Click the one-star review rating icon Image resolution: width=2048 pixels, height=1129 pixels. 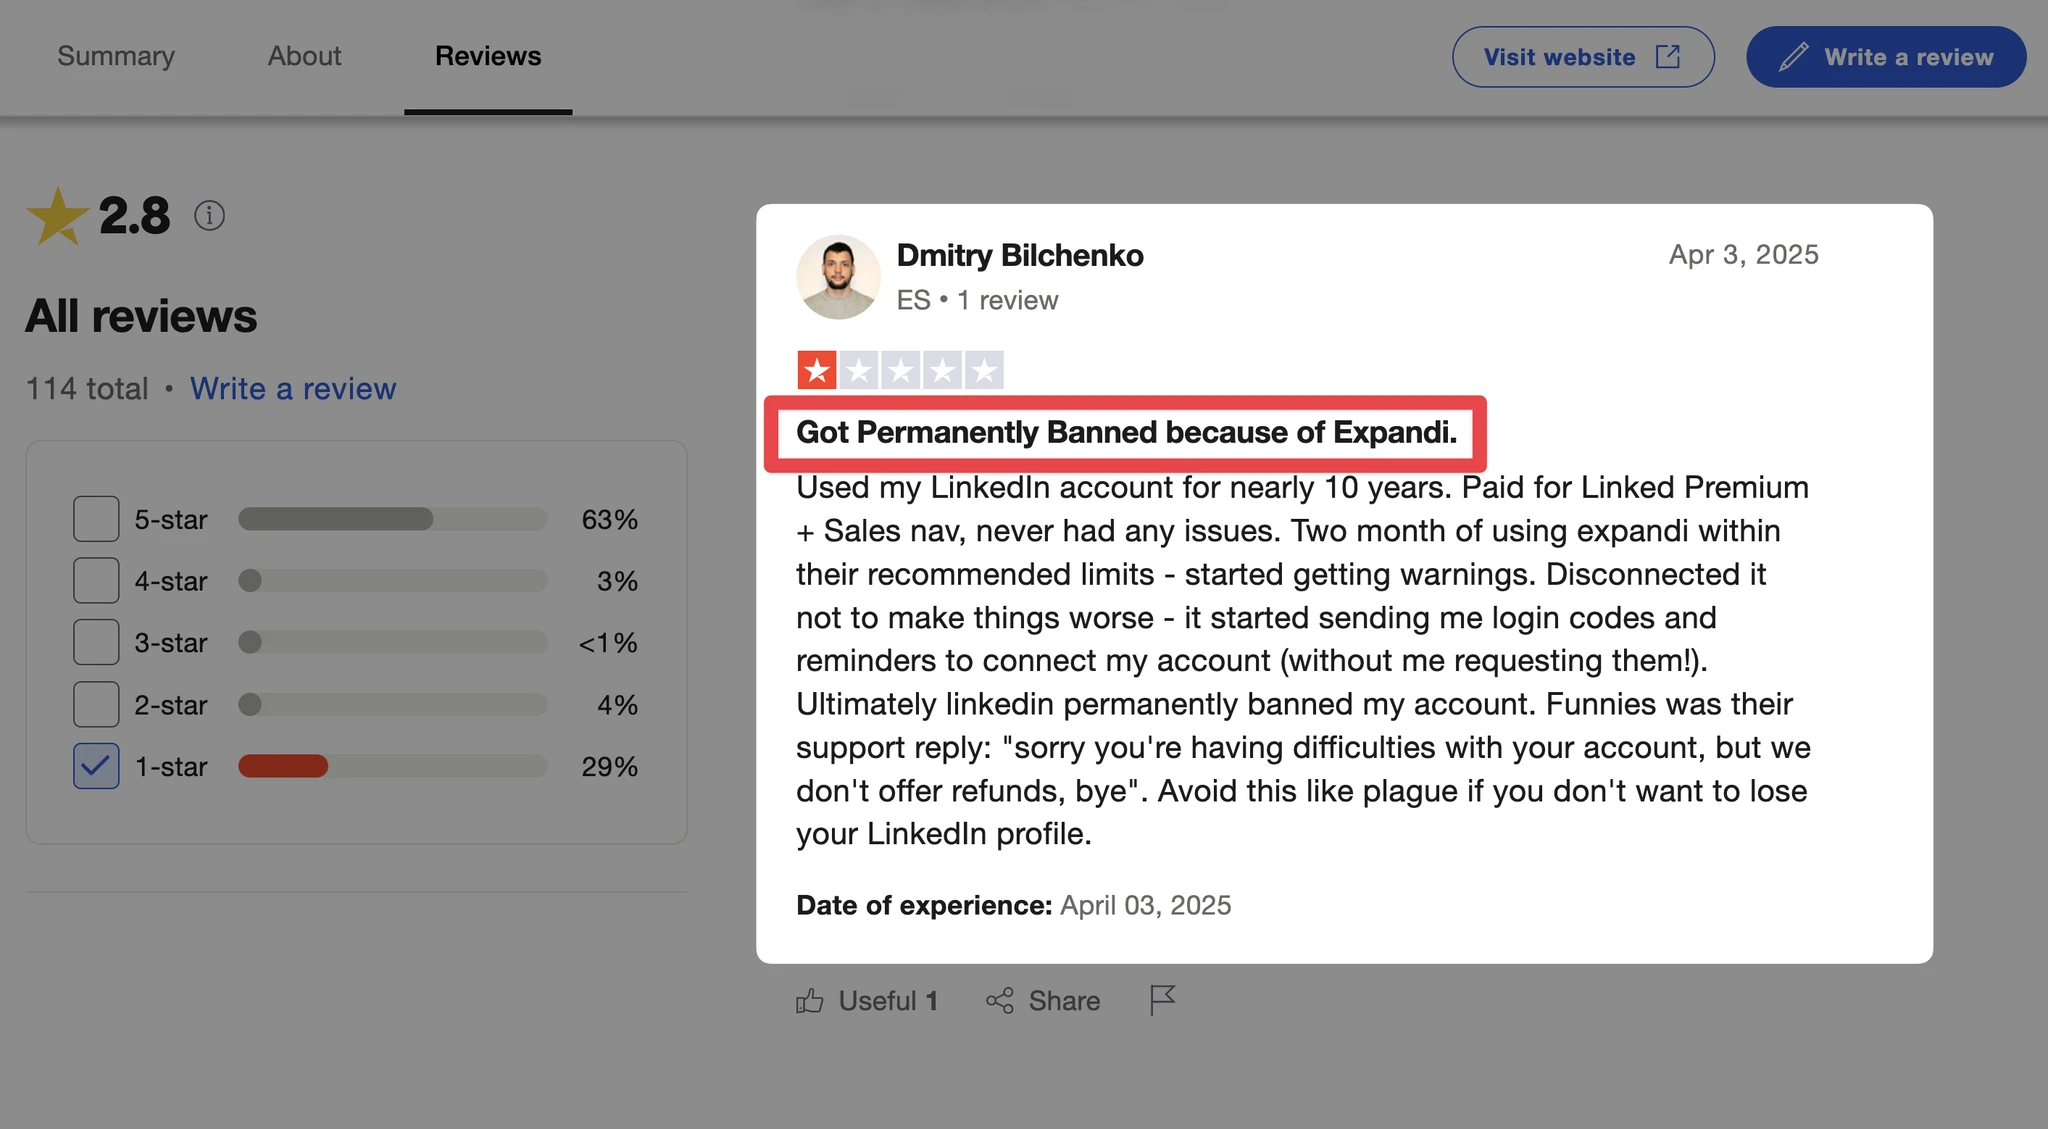[x=900, y=370]
